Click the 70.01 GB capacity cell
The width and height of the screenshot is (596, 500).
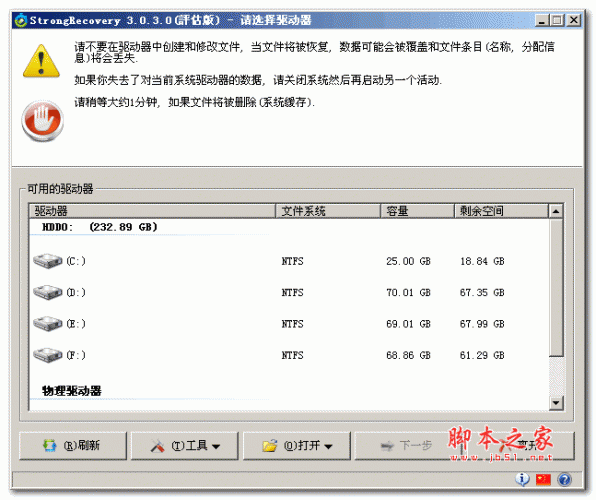pos(408,292)
